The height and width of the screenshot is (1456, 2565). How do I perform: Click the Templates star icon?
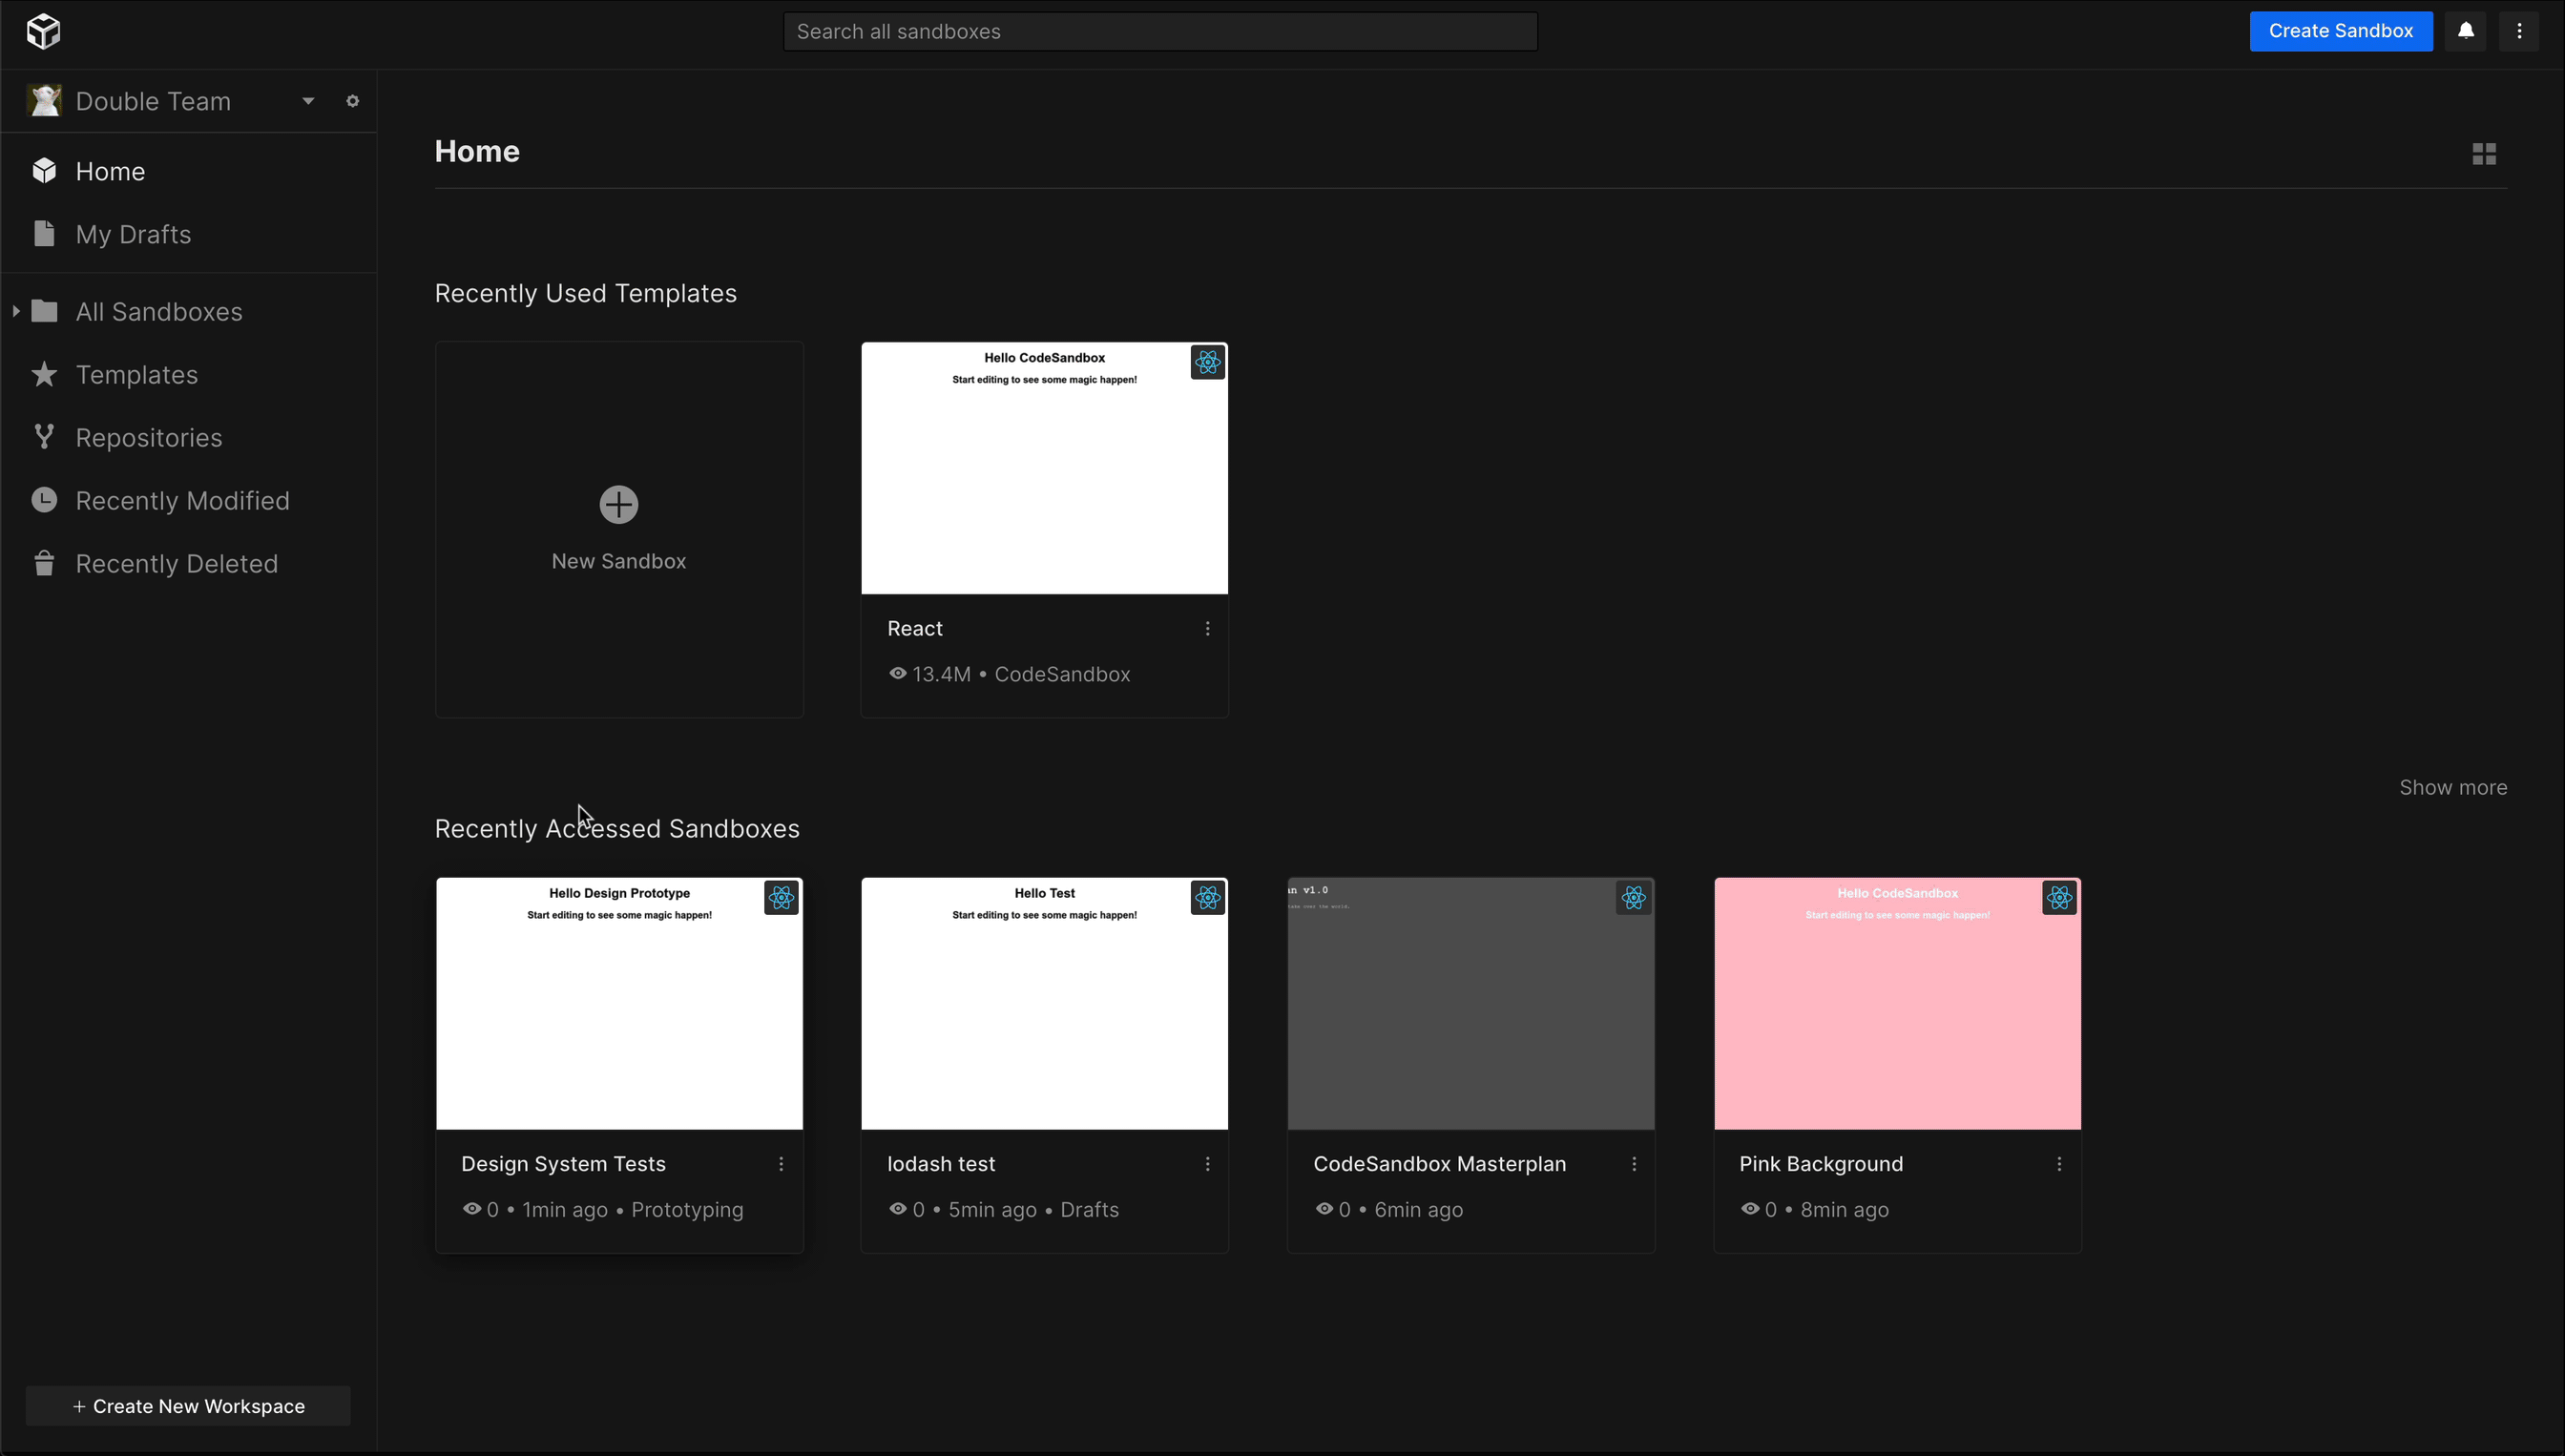pos(44,375)
